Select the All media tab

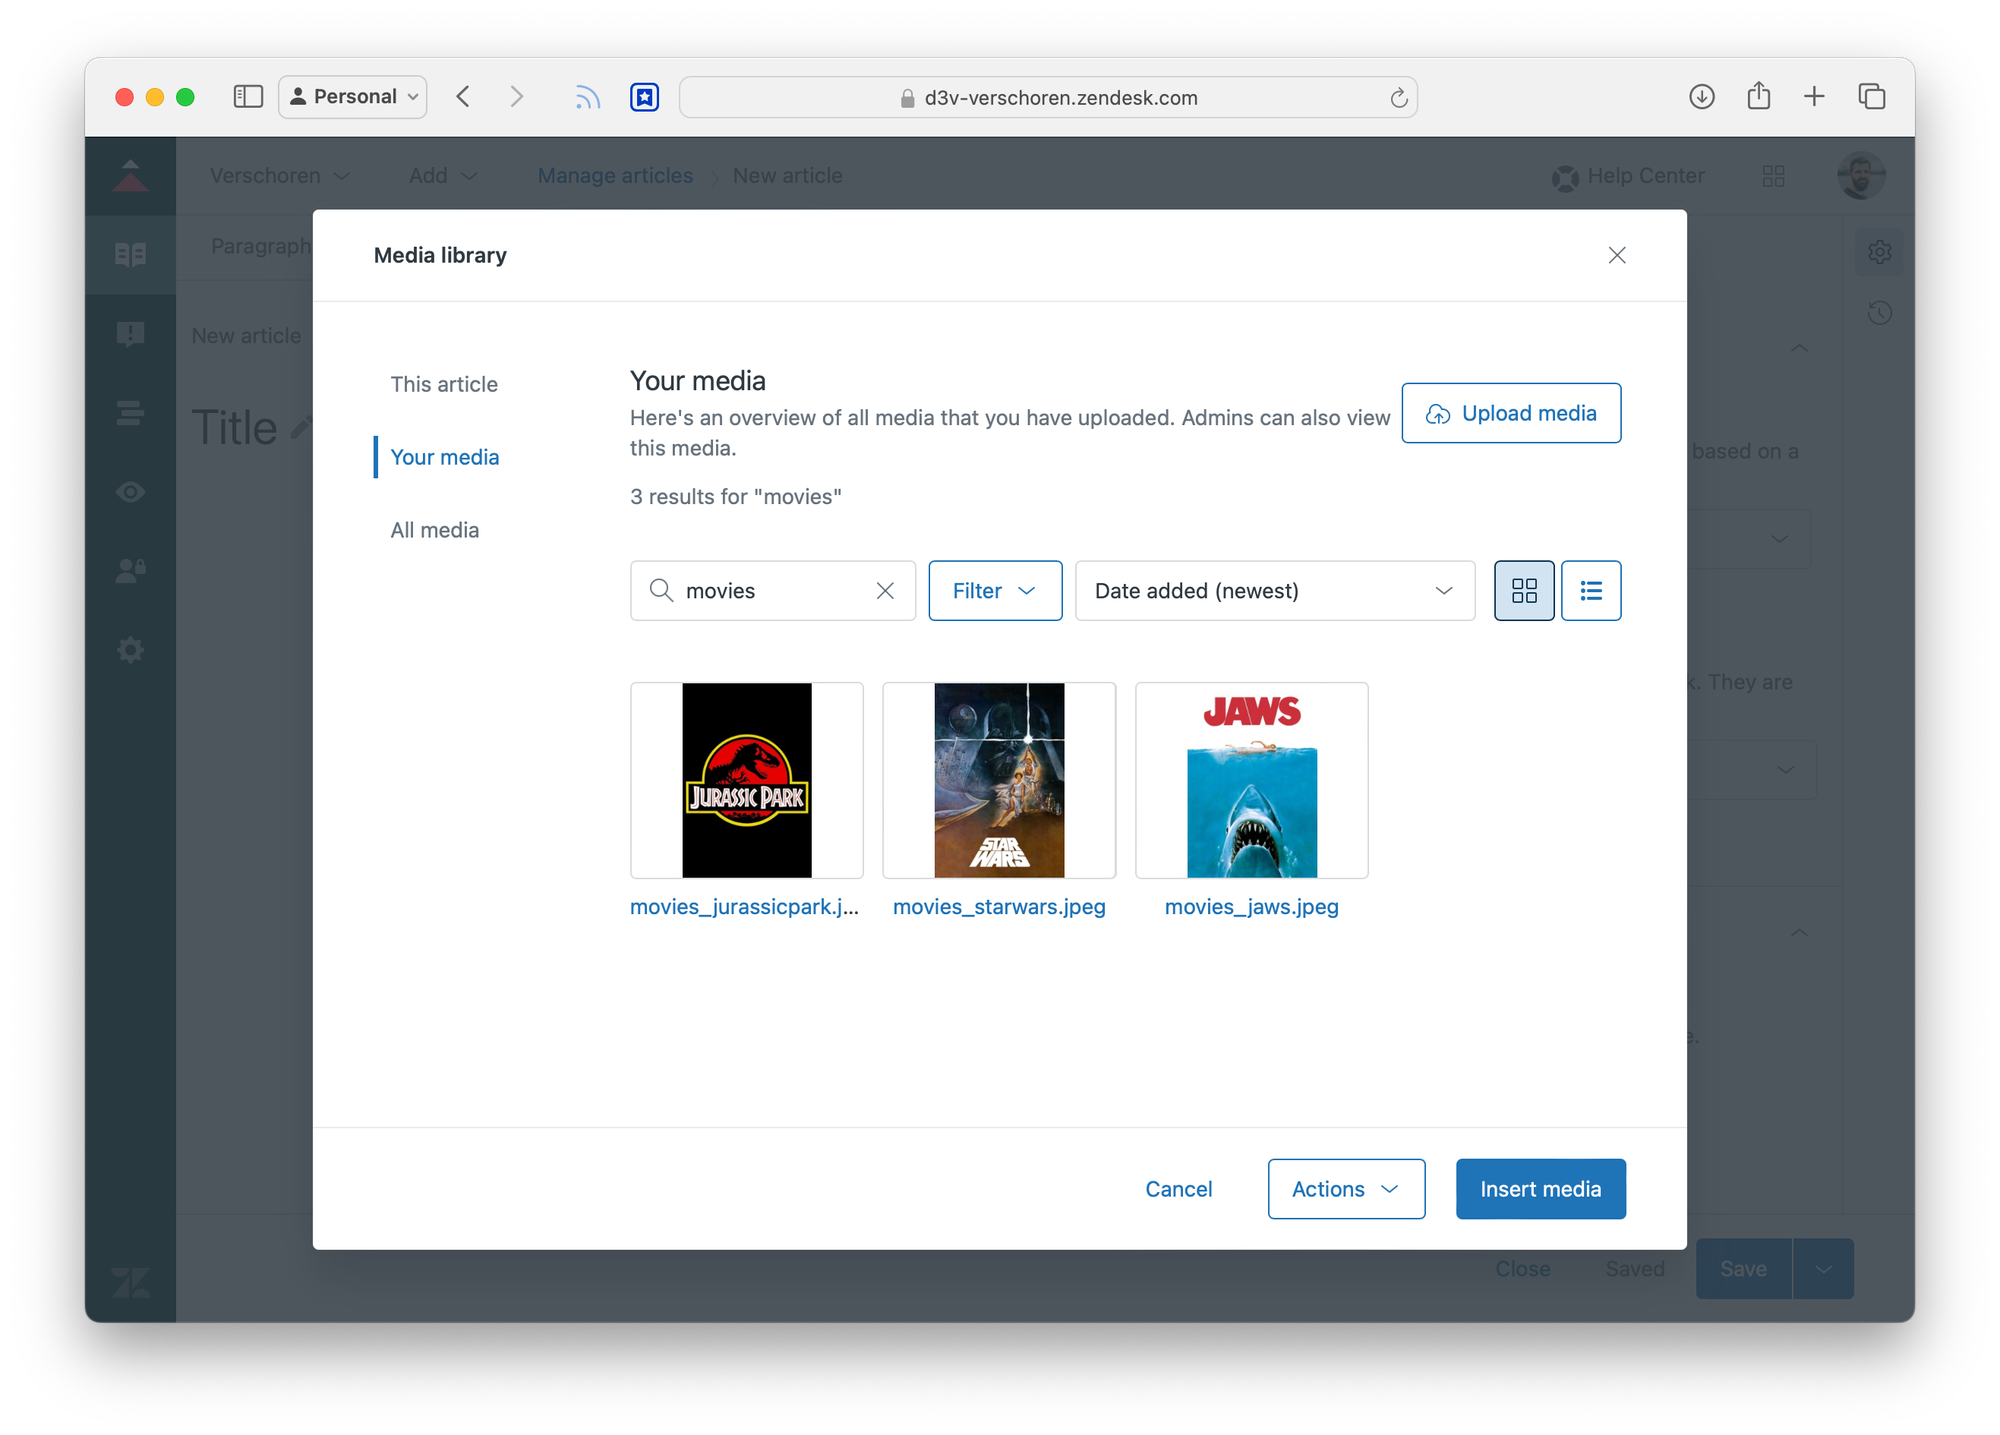click(434, 530)
